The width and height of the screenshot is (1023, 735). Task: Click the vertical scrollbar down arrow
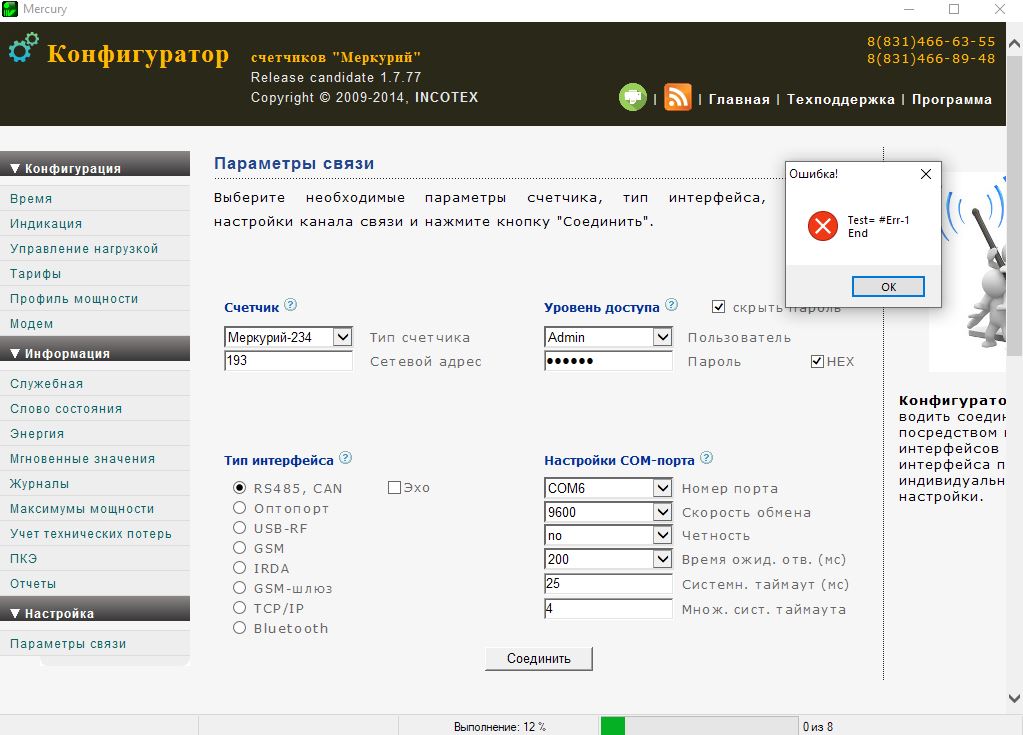pos(1015,698)
